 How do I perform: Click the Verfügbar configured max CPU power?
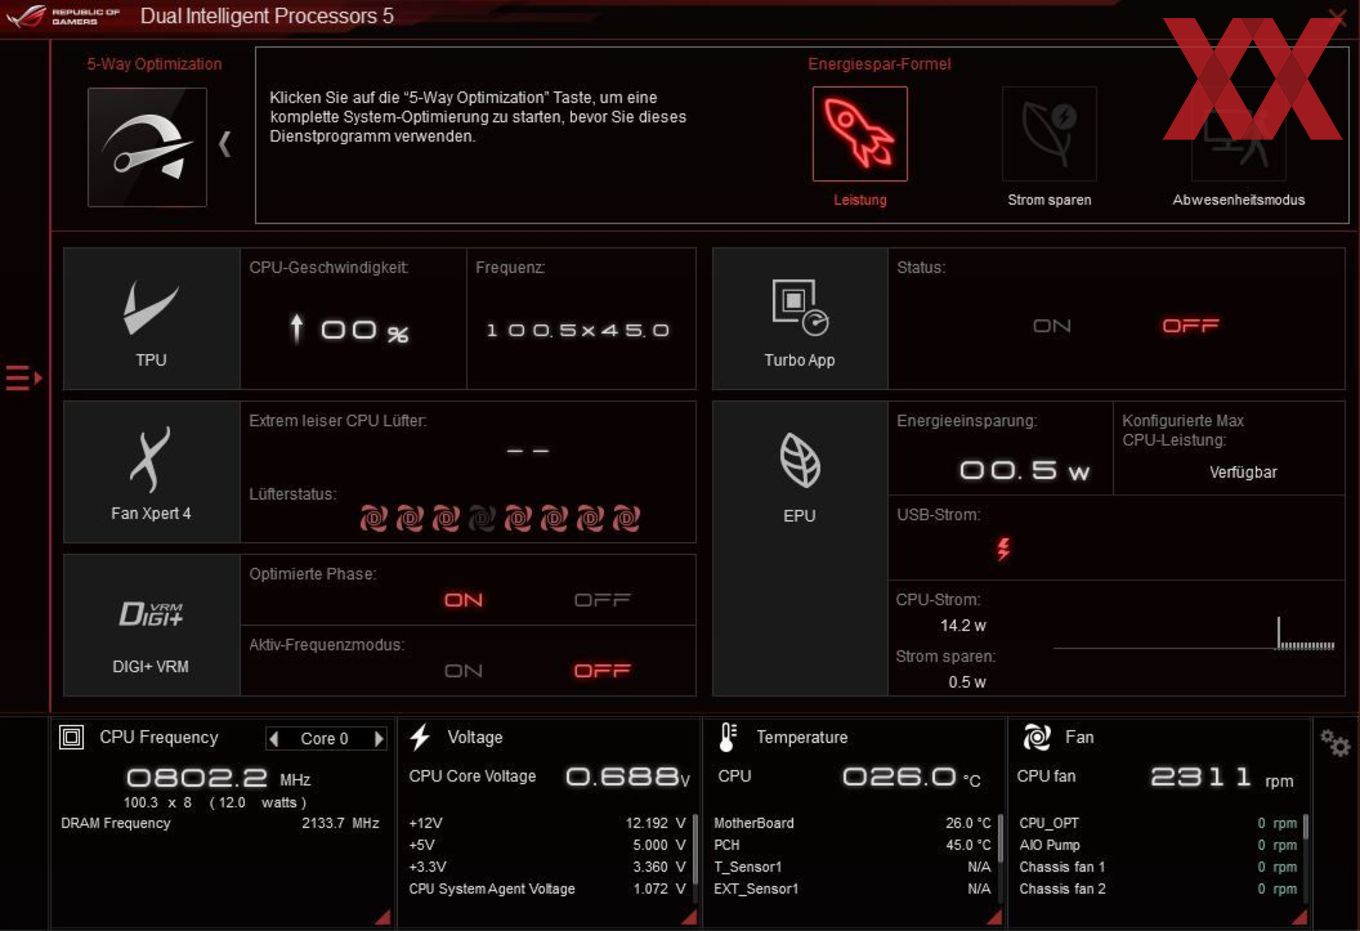[x=1243, y=472]
